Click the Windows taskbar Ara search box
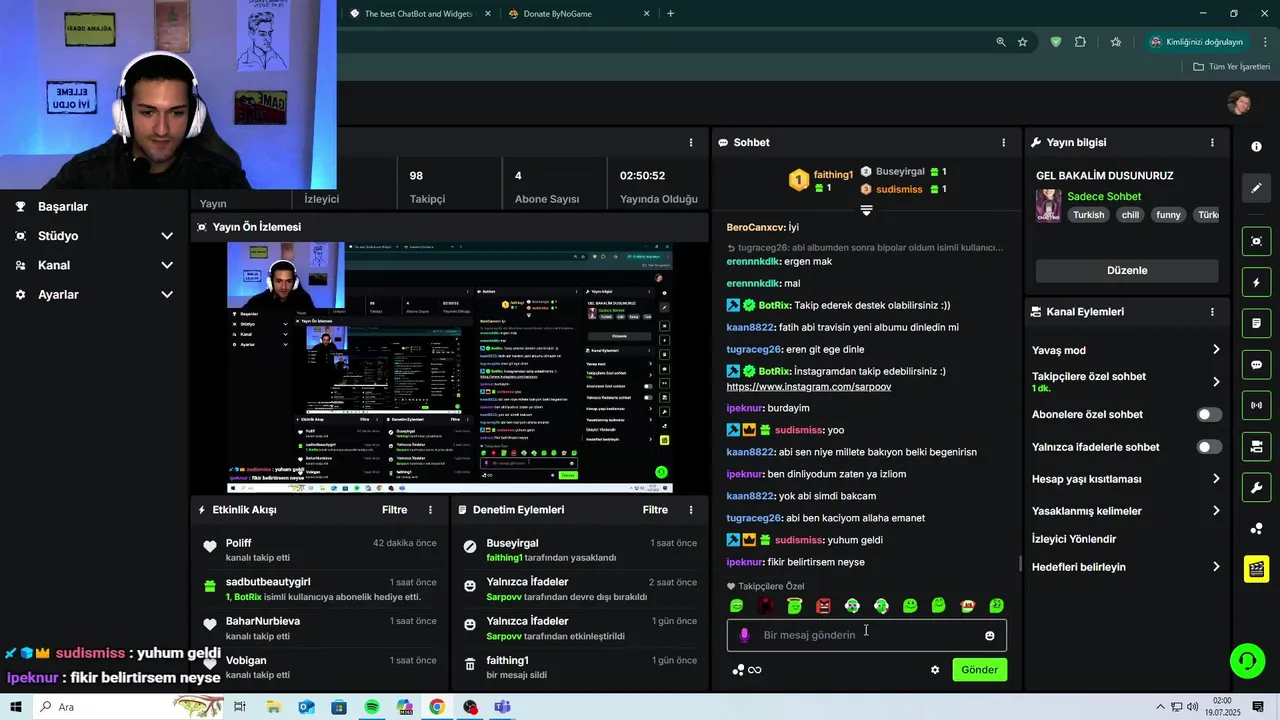1280x720 pixels. (130, 707)
